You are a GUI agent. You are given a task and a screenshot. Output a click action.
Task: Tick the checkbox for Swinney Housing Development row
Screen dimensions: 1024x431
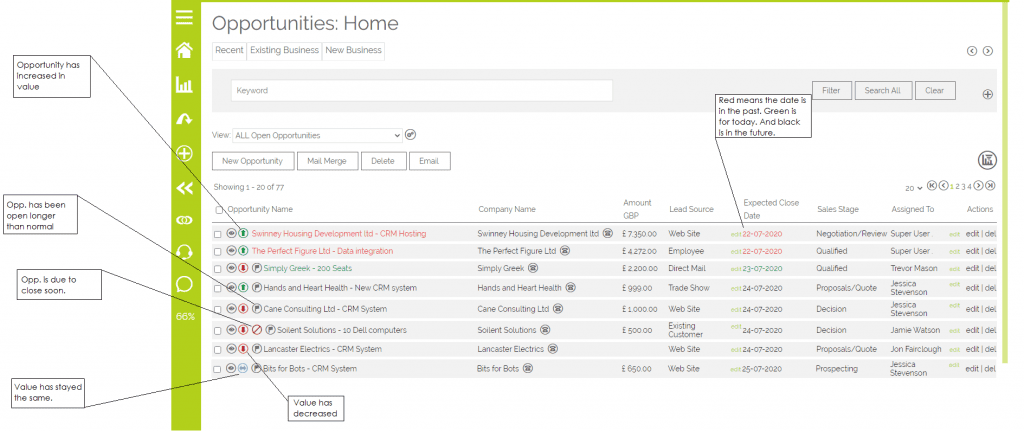coord(218,234)
